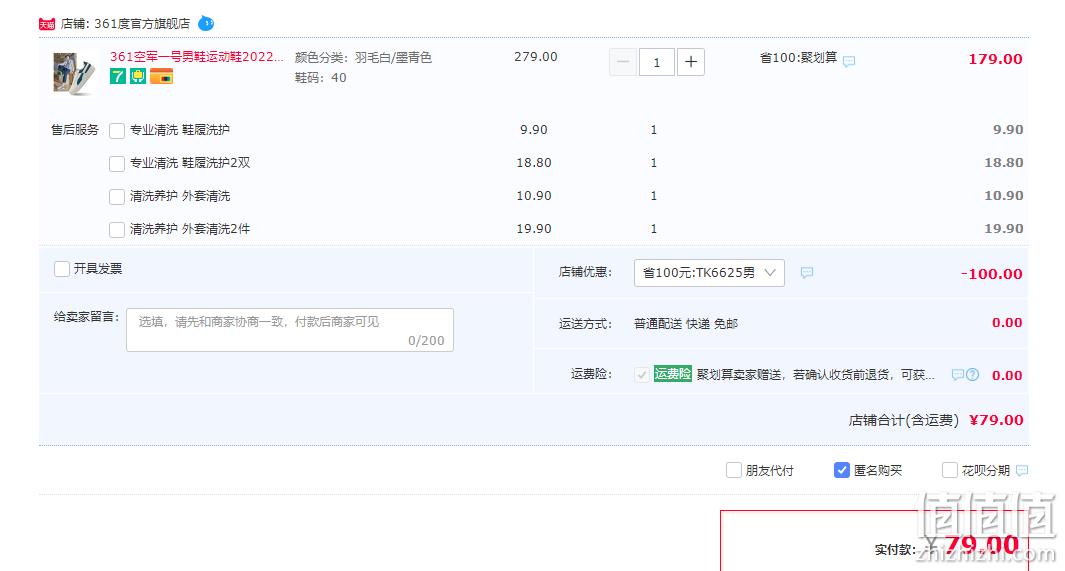The width and height of the screenshot is (1065, 571).
Task: Check 专业清洗 鞋履洗护2双 service option
Action: coord(117,164)
